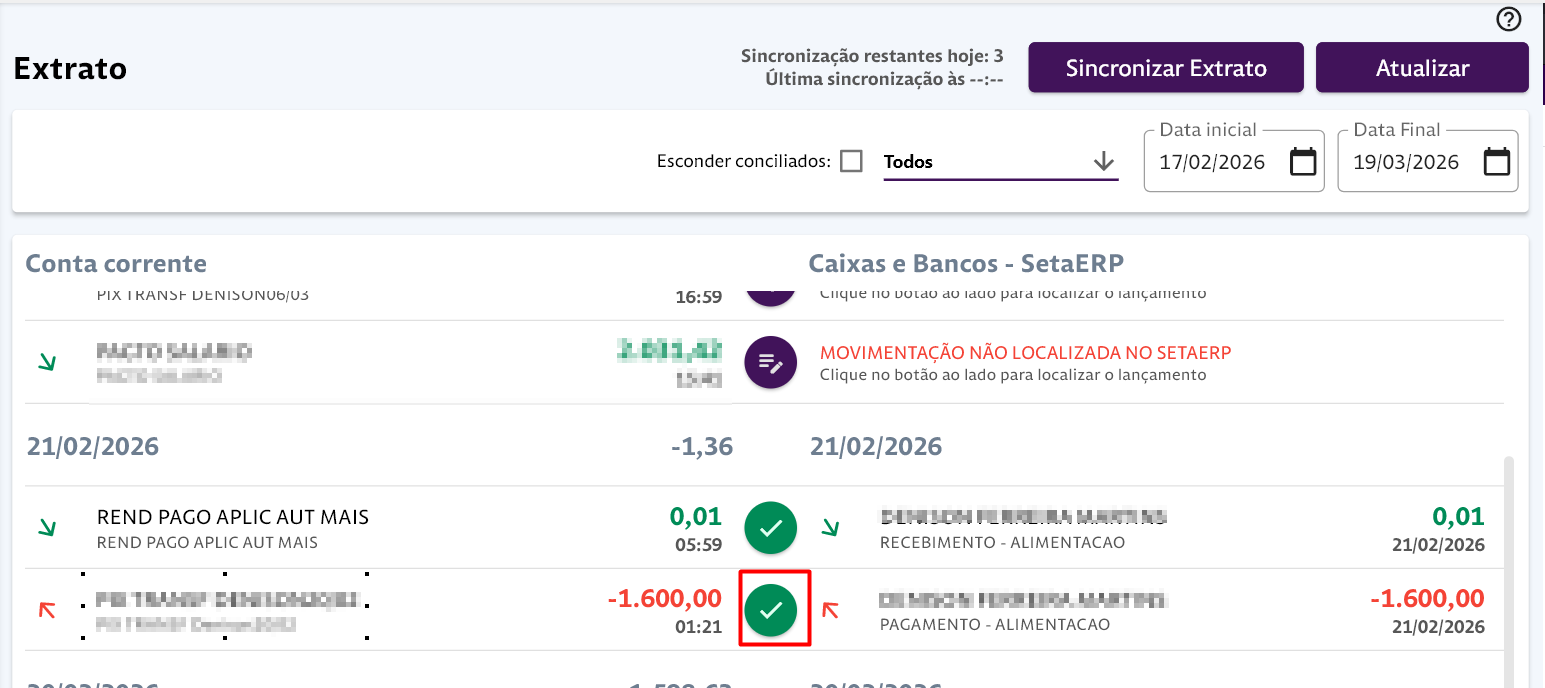Click the Sincronizar Extrato button

point(1166,68)
